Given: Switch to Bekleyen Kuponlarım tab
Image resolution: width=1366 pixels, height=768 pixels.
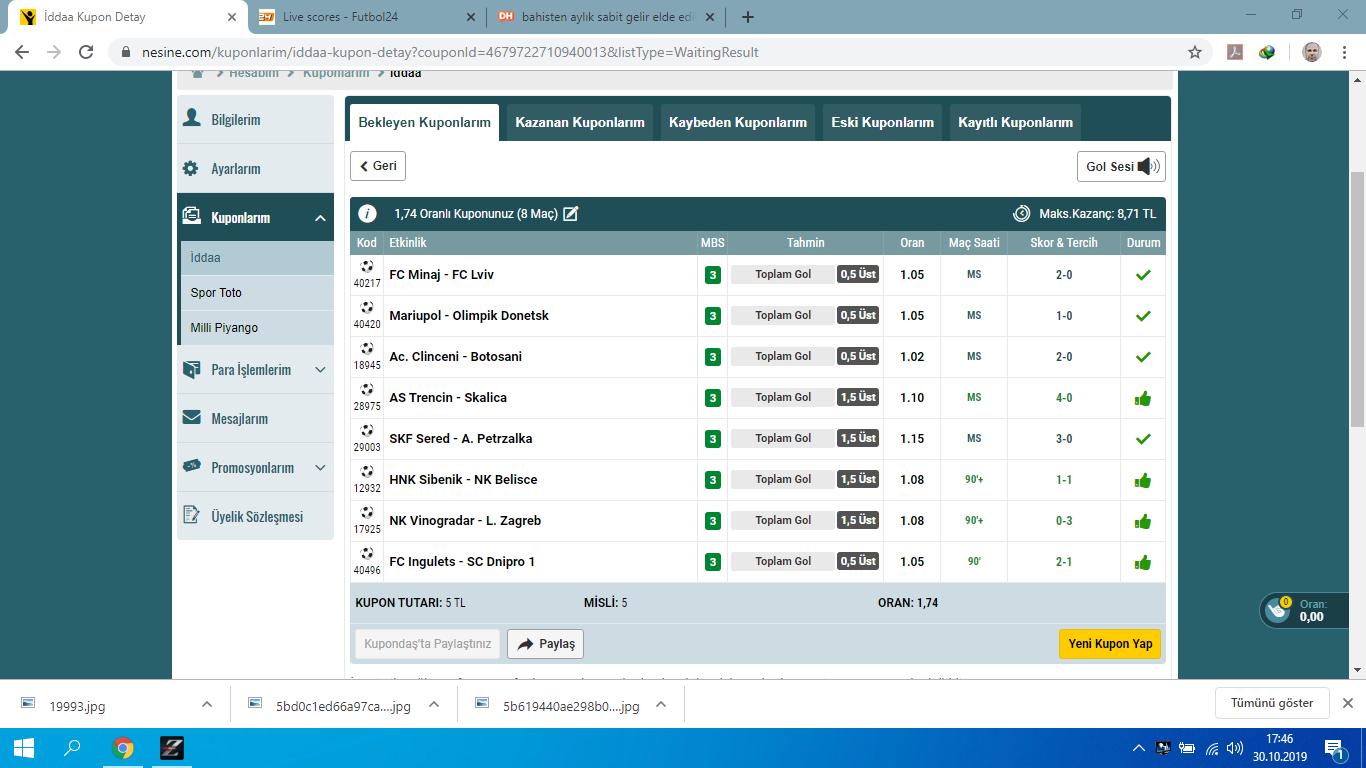Looking at the screenshot, I should (x=424, y=122).
